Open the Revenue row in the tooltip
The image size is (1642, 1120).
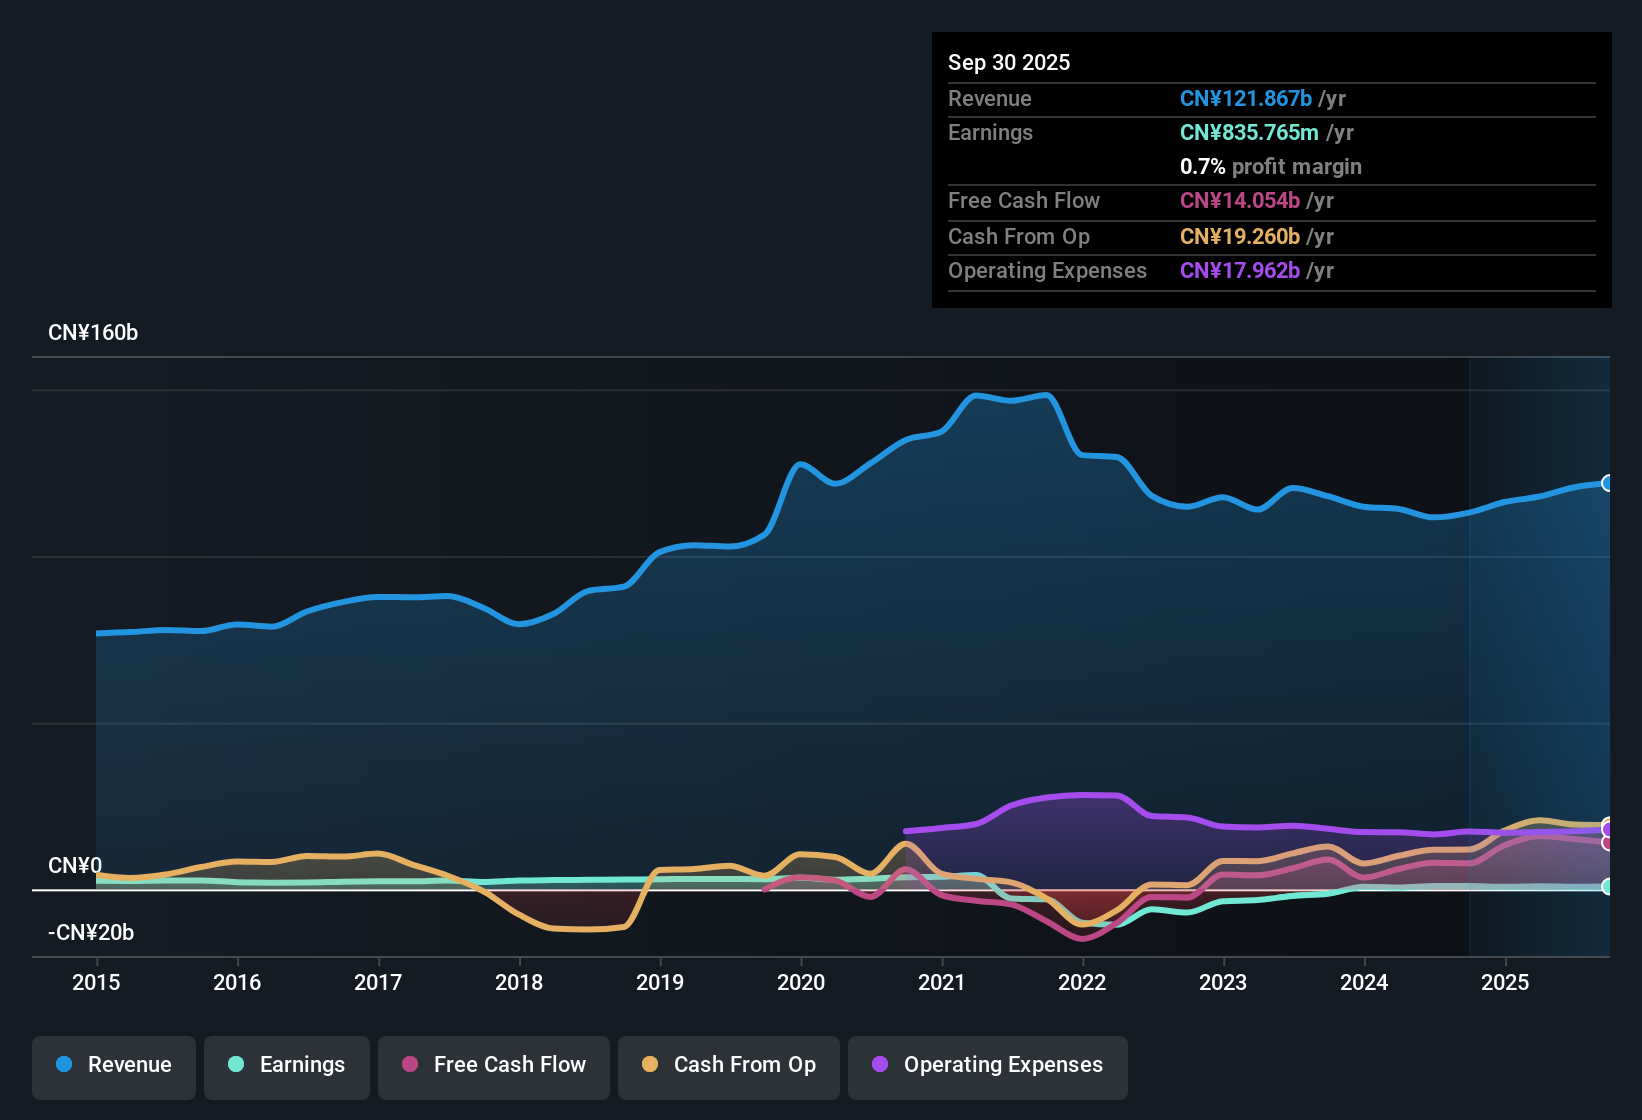click(x=990, y=98)
